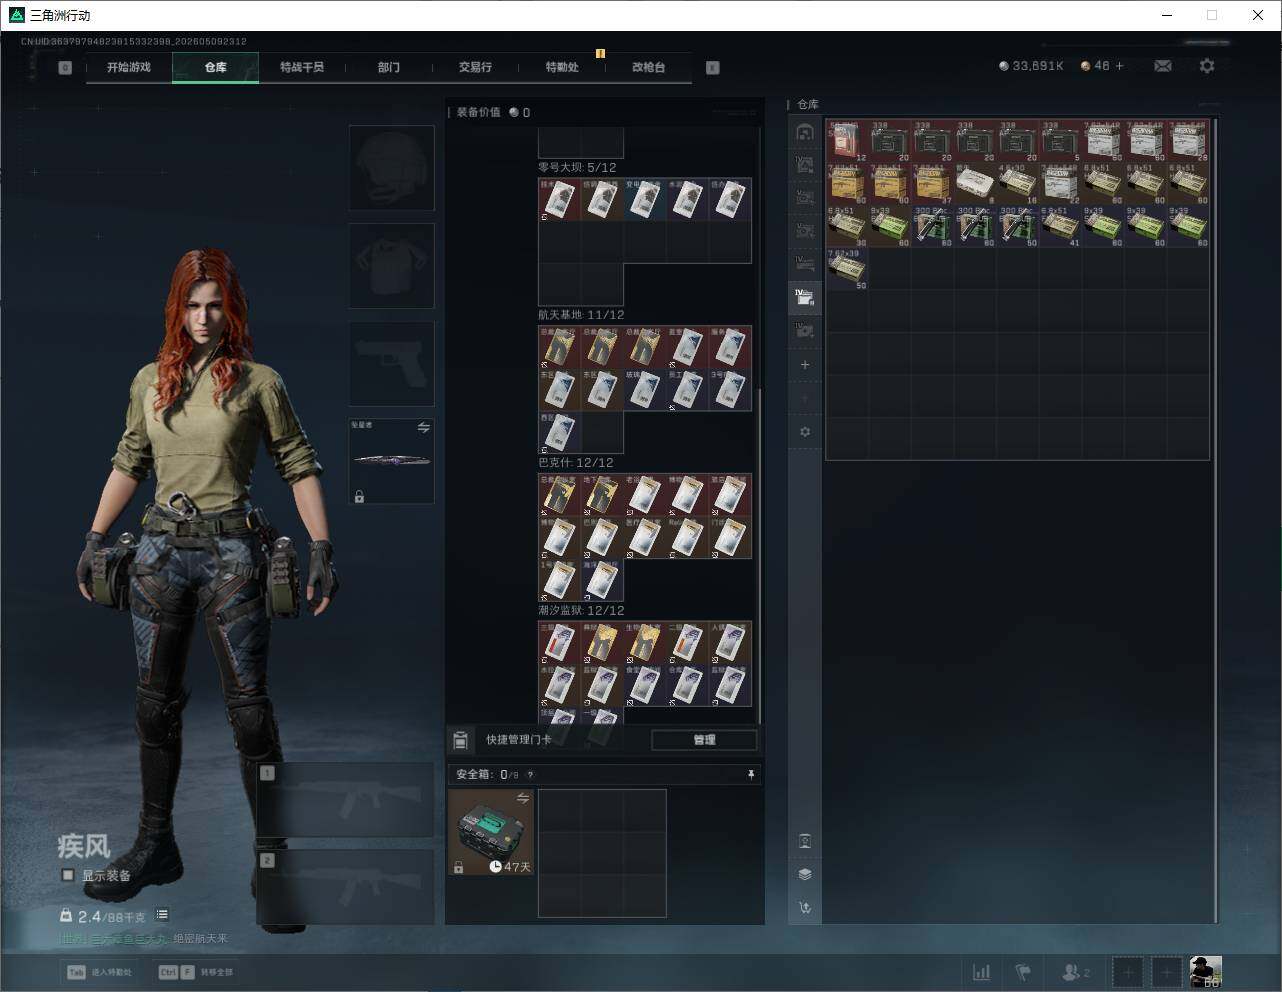1282x992 pixels.
Task: Expand the carry weight details list icon
Action: point(162,915)
